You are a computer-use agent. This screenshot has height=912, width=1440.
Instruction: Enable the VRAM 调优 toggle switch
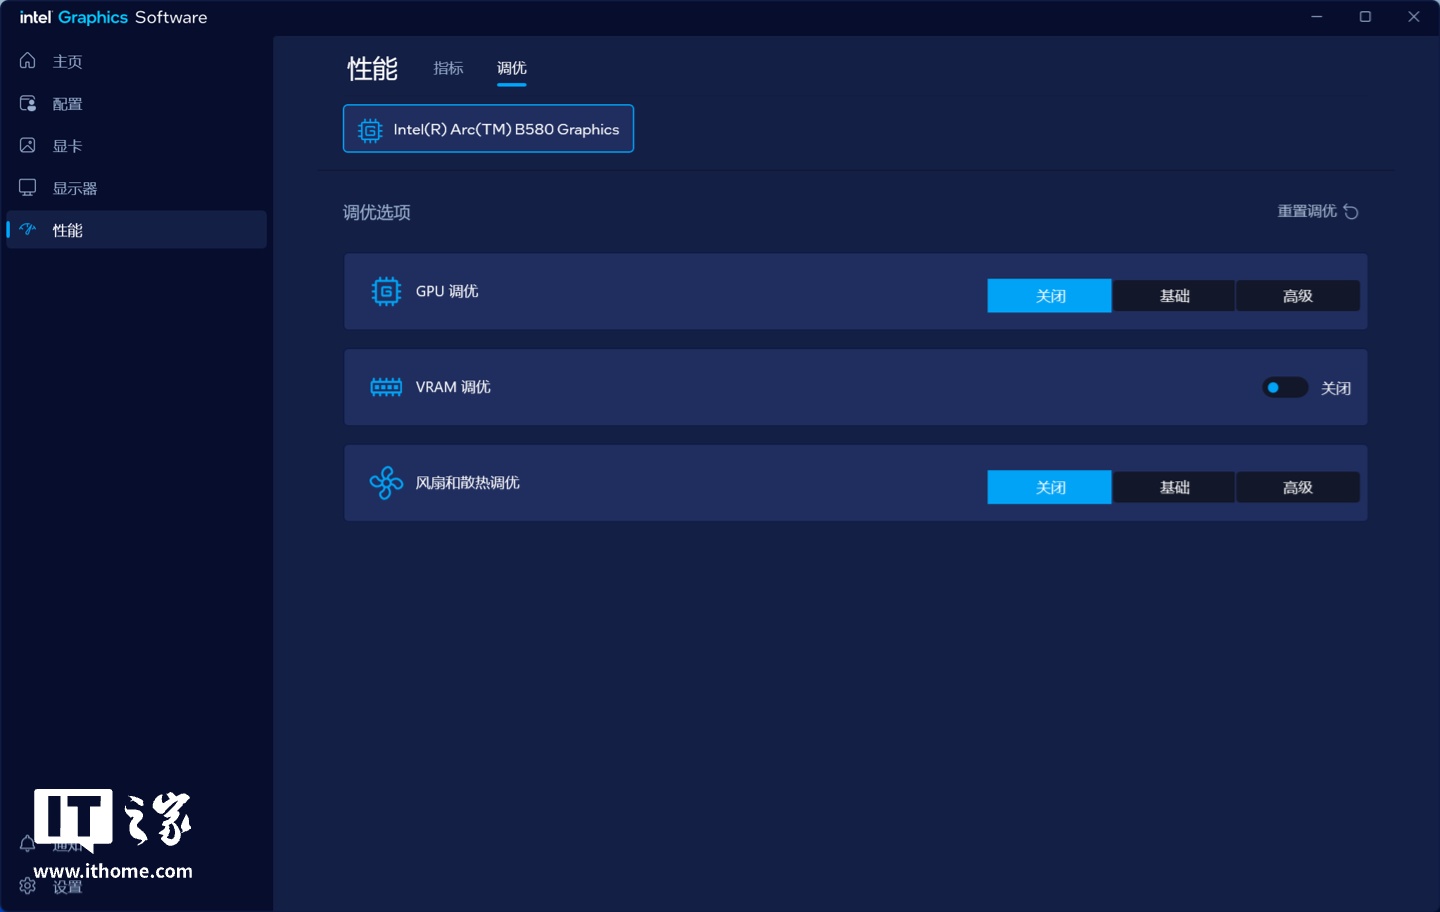(1284, 388)
